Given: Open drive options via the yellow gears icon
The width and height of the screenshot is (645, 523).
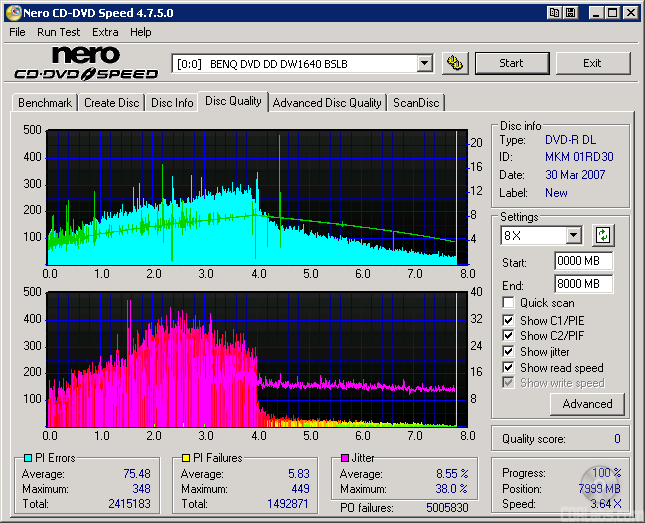Looking at the screenshot, I should click(454, 63).
